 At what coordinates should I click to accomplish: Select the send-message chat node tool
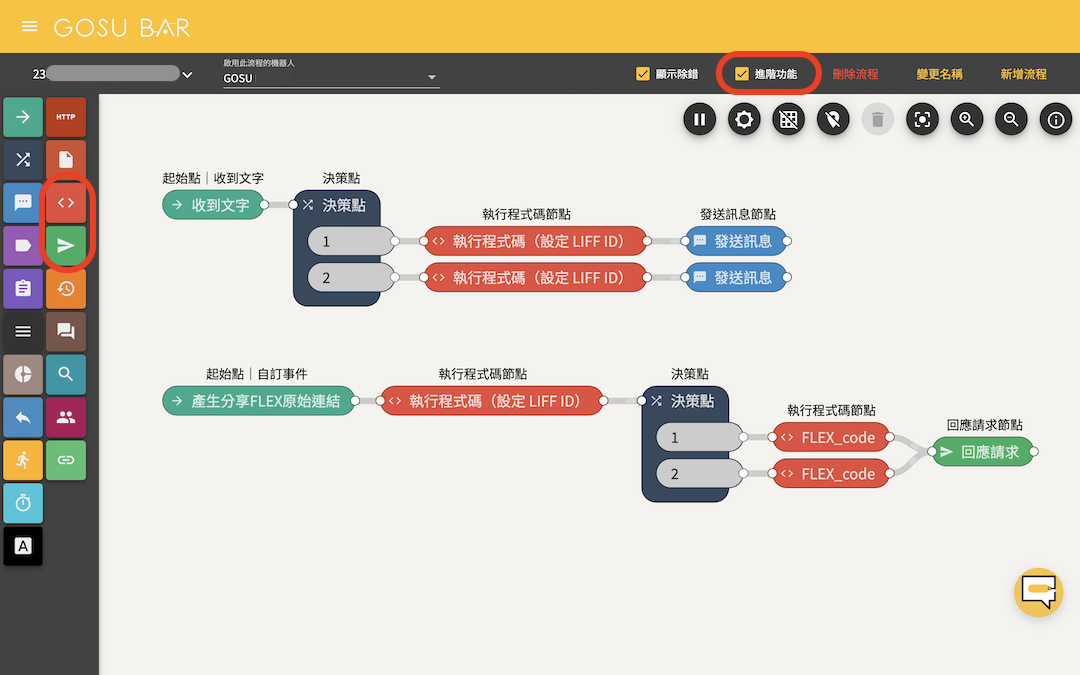pos(23,202)
